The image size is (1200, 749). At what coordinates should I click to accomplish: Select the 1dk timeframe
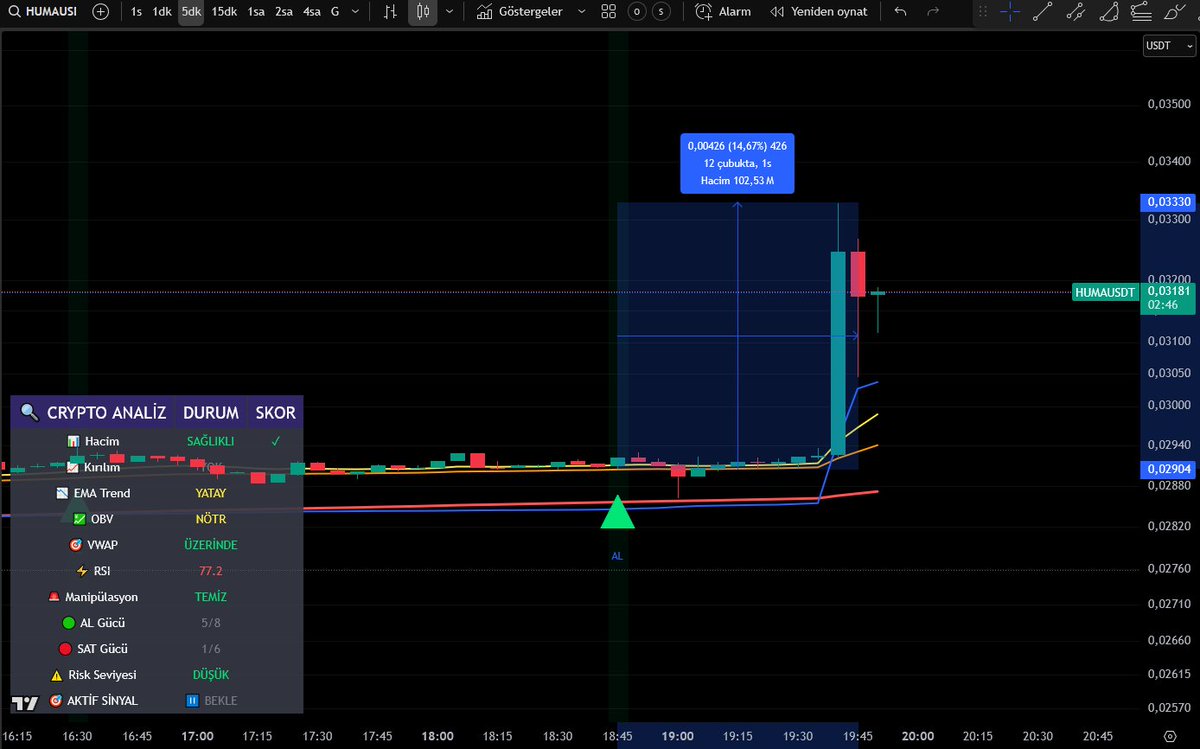pyautogui.click(x=161, y=12)
